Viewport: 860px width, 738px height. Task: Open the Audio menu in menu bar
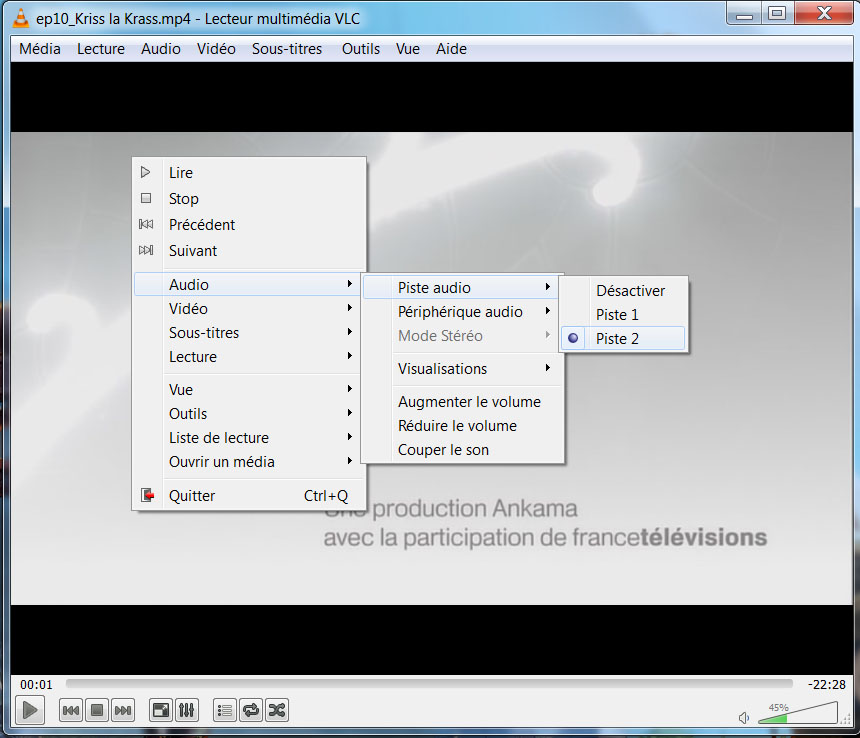pos(161,49)
